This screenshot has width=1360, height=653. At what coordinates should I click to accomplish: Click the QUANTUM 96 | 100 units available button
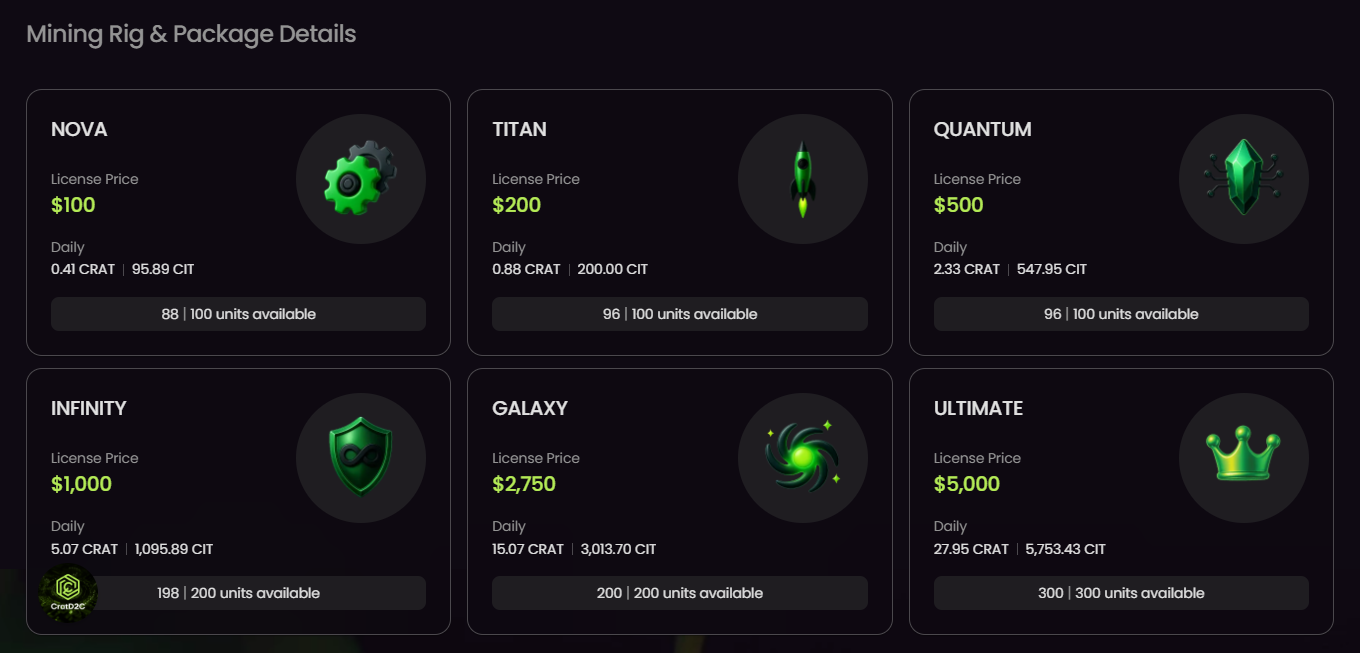(1120, 314)
